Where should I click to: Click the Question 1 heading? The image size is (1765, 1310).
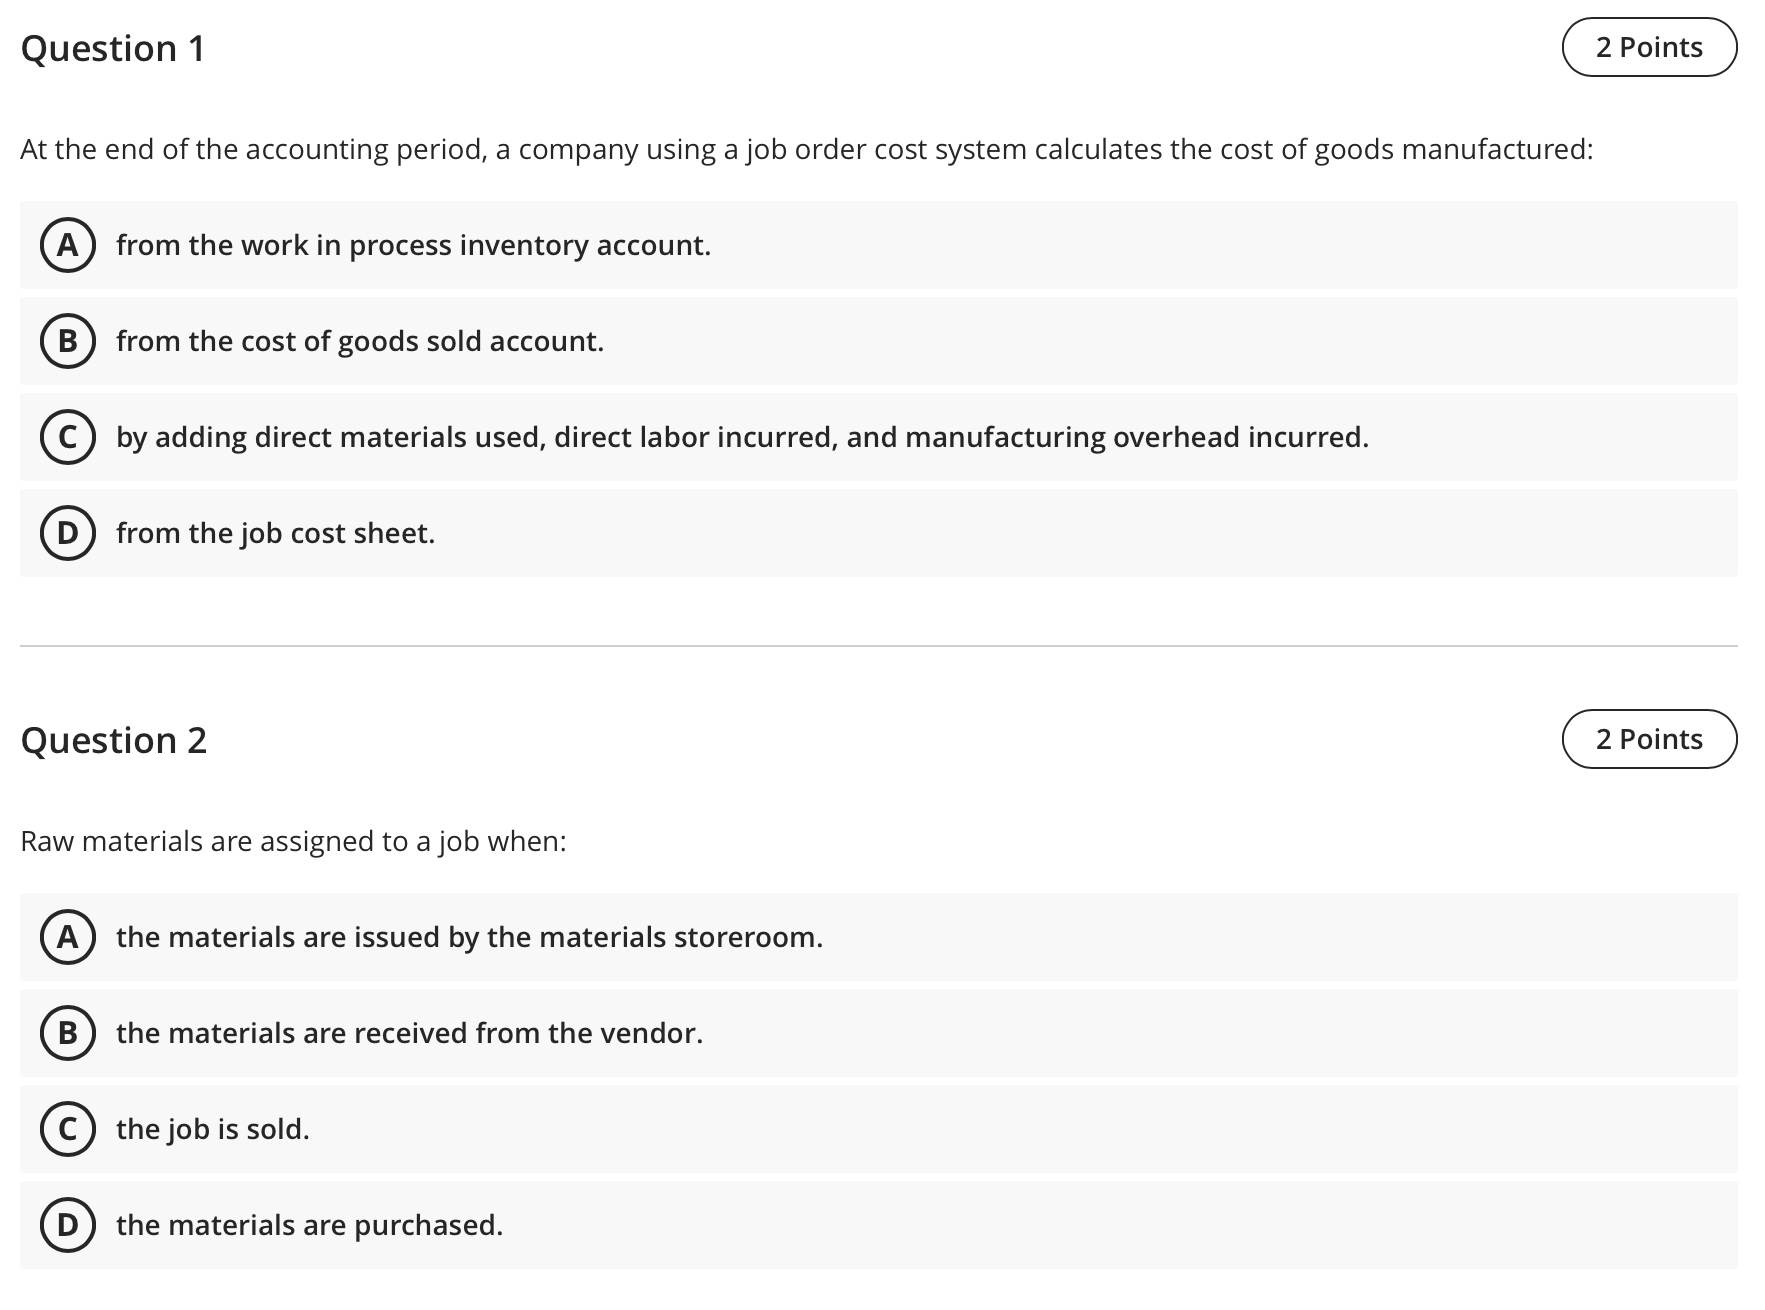[113, 48]
